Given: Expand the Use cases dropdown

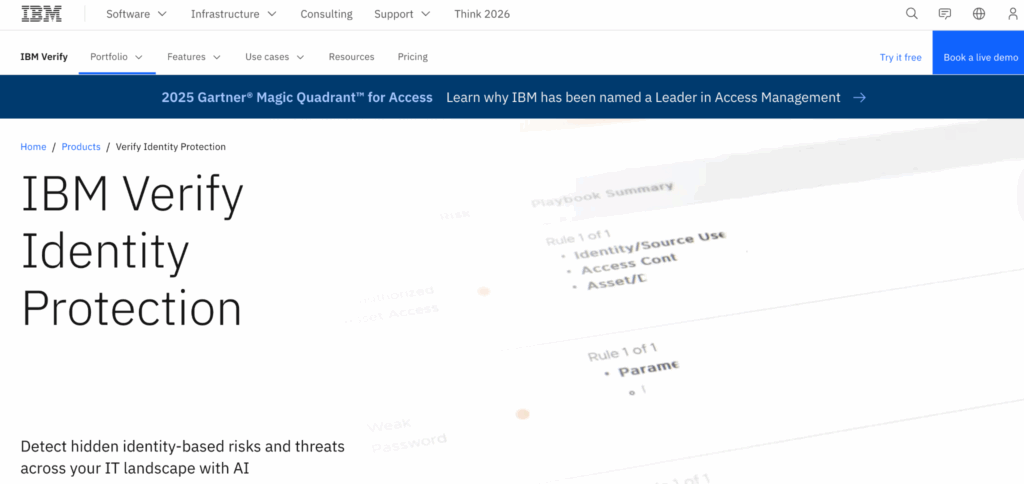Looking at the screenshot, I should point(275,57).
